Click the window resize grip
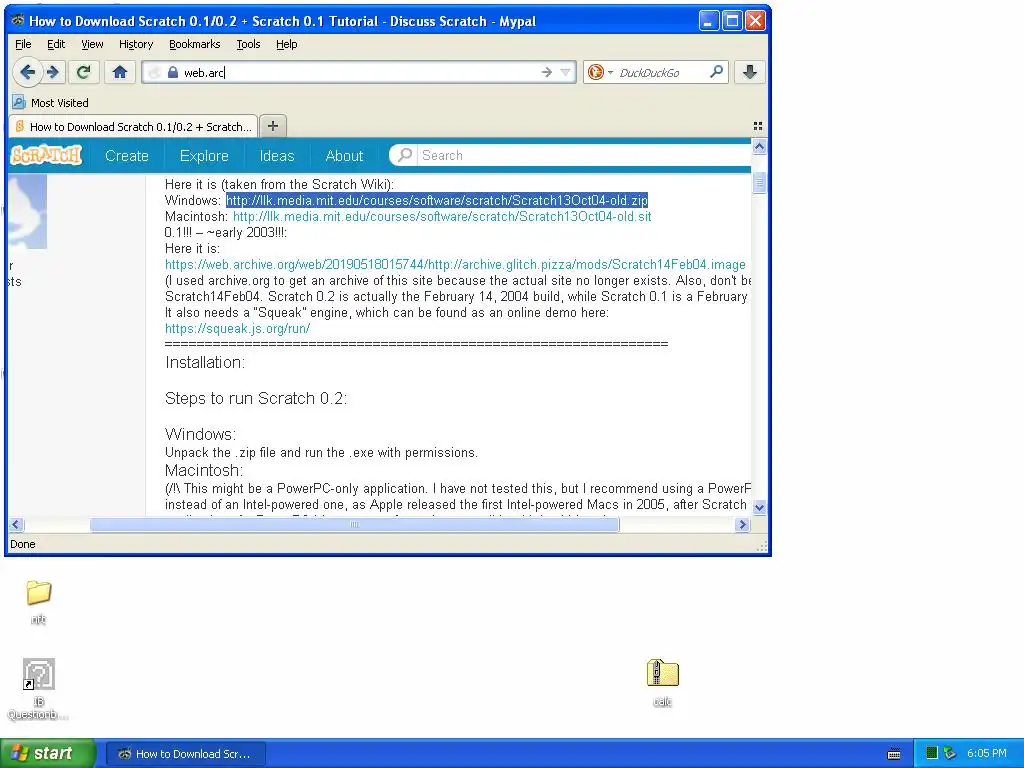The height and width of the screenshot is (768, 1024). coord(761,547)
